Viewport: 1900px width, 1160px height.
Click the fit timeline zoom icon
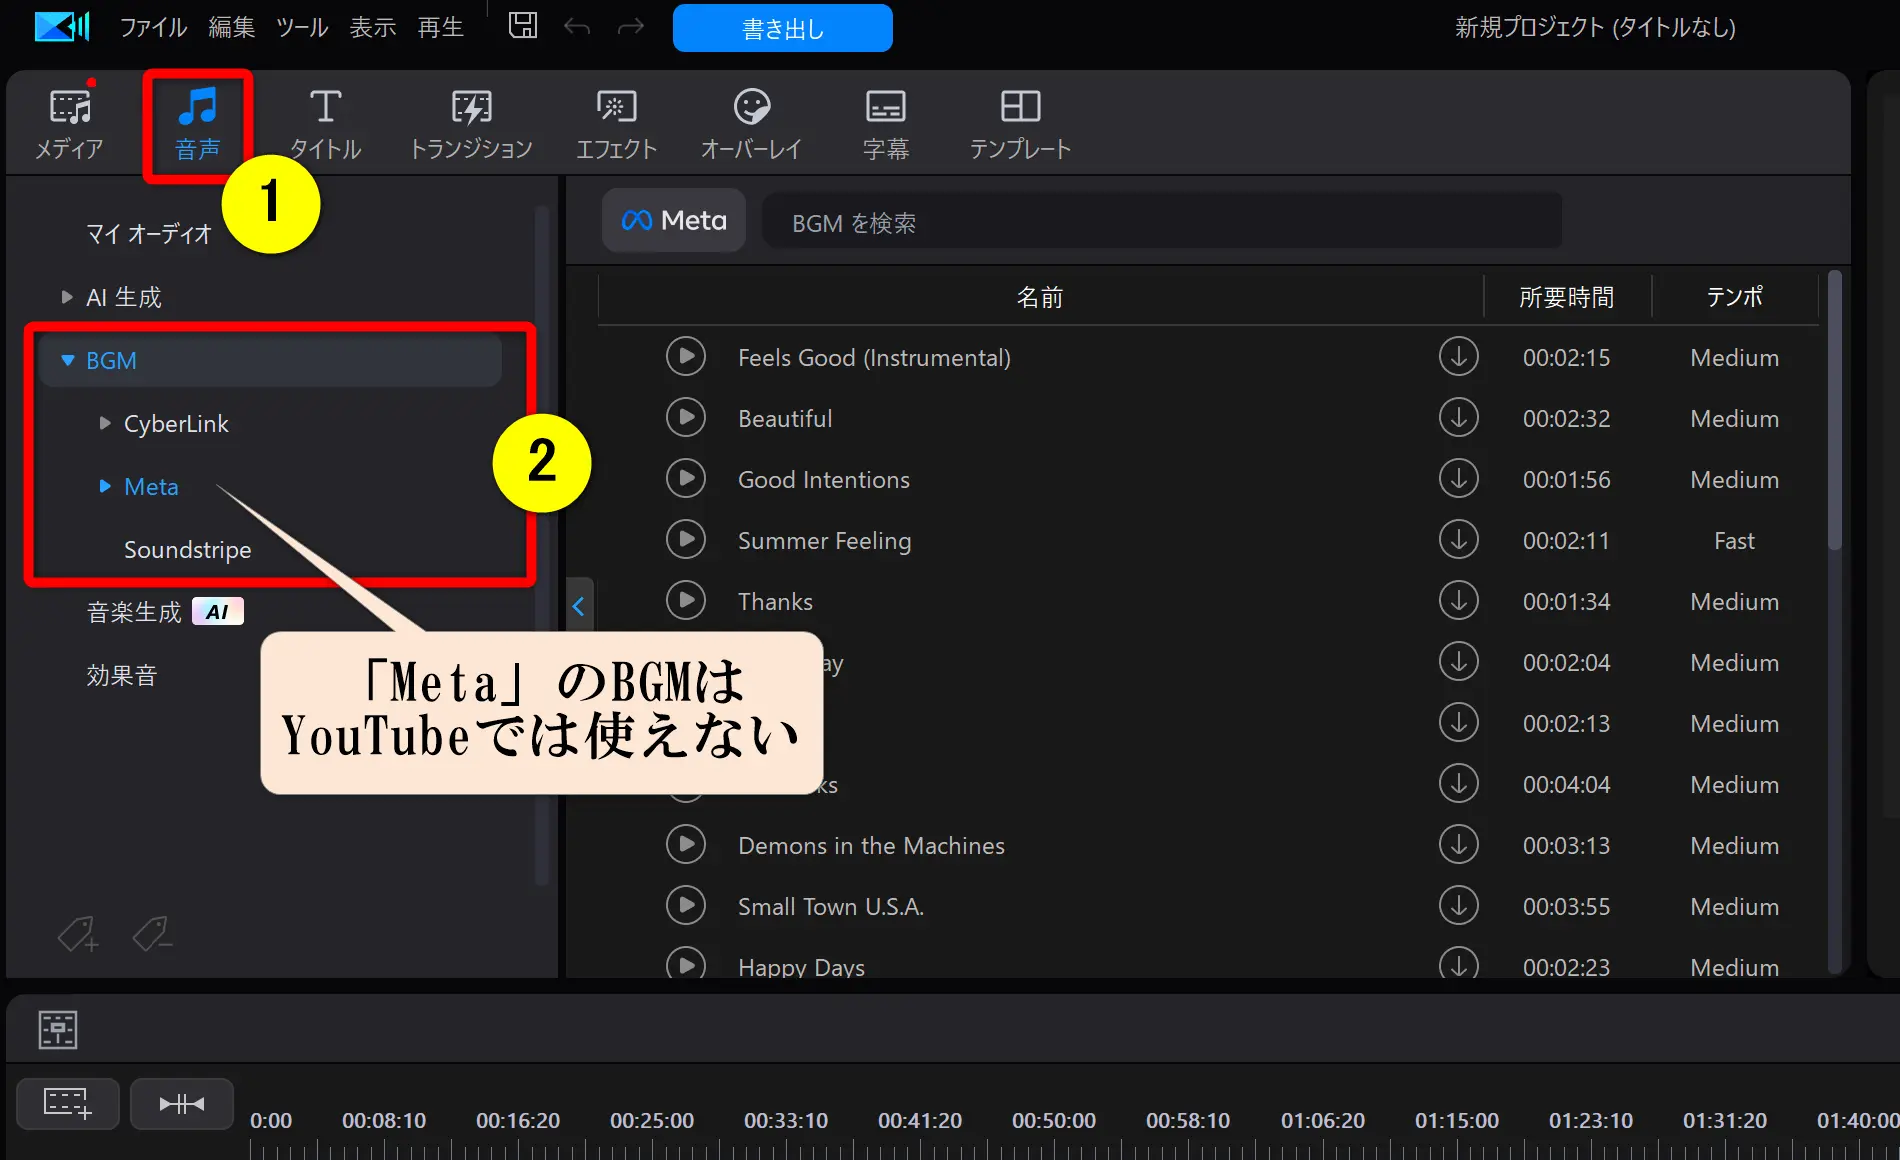point(182,1104)
